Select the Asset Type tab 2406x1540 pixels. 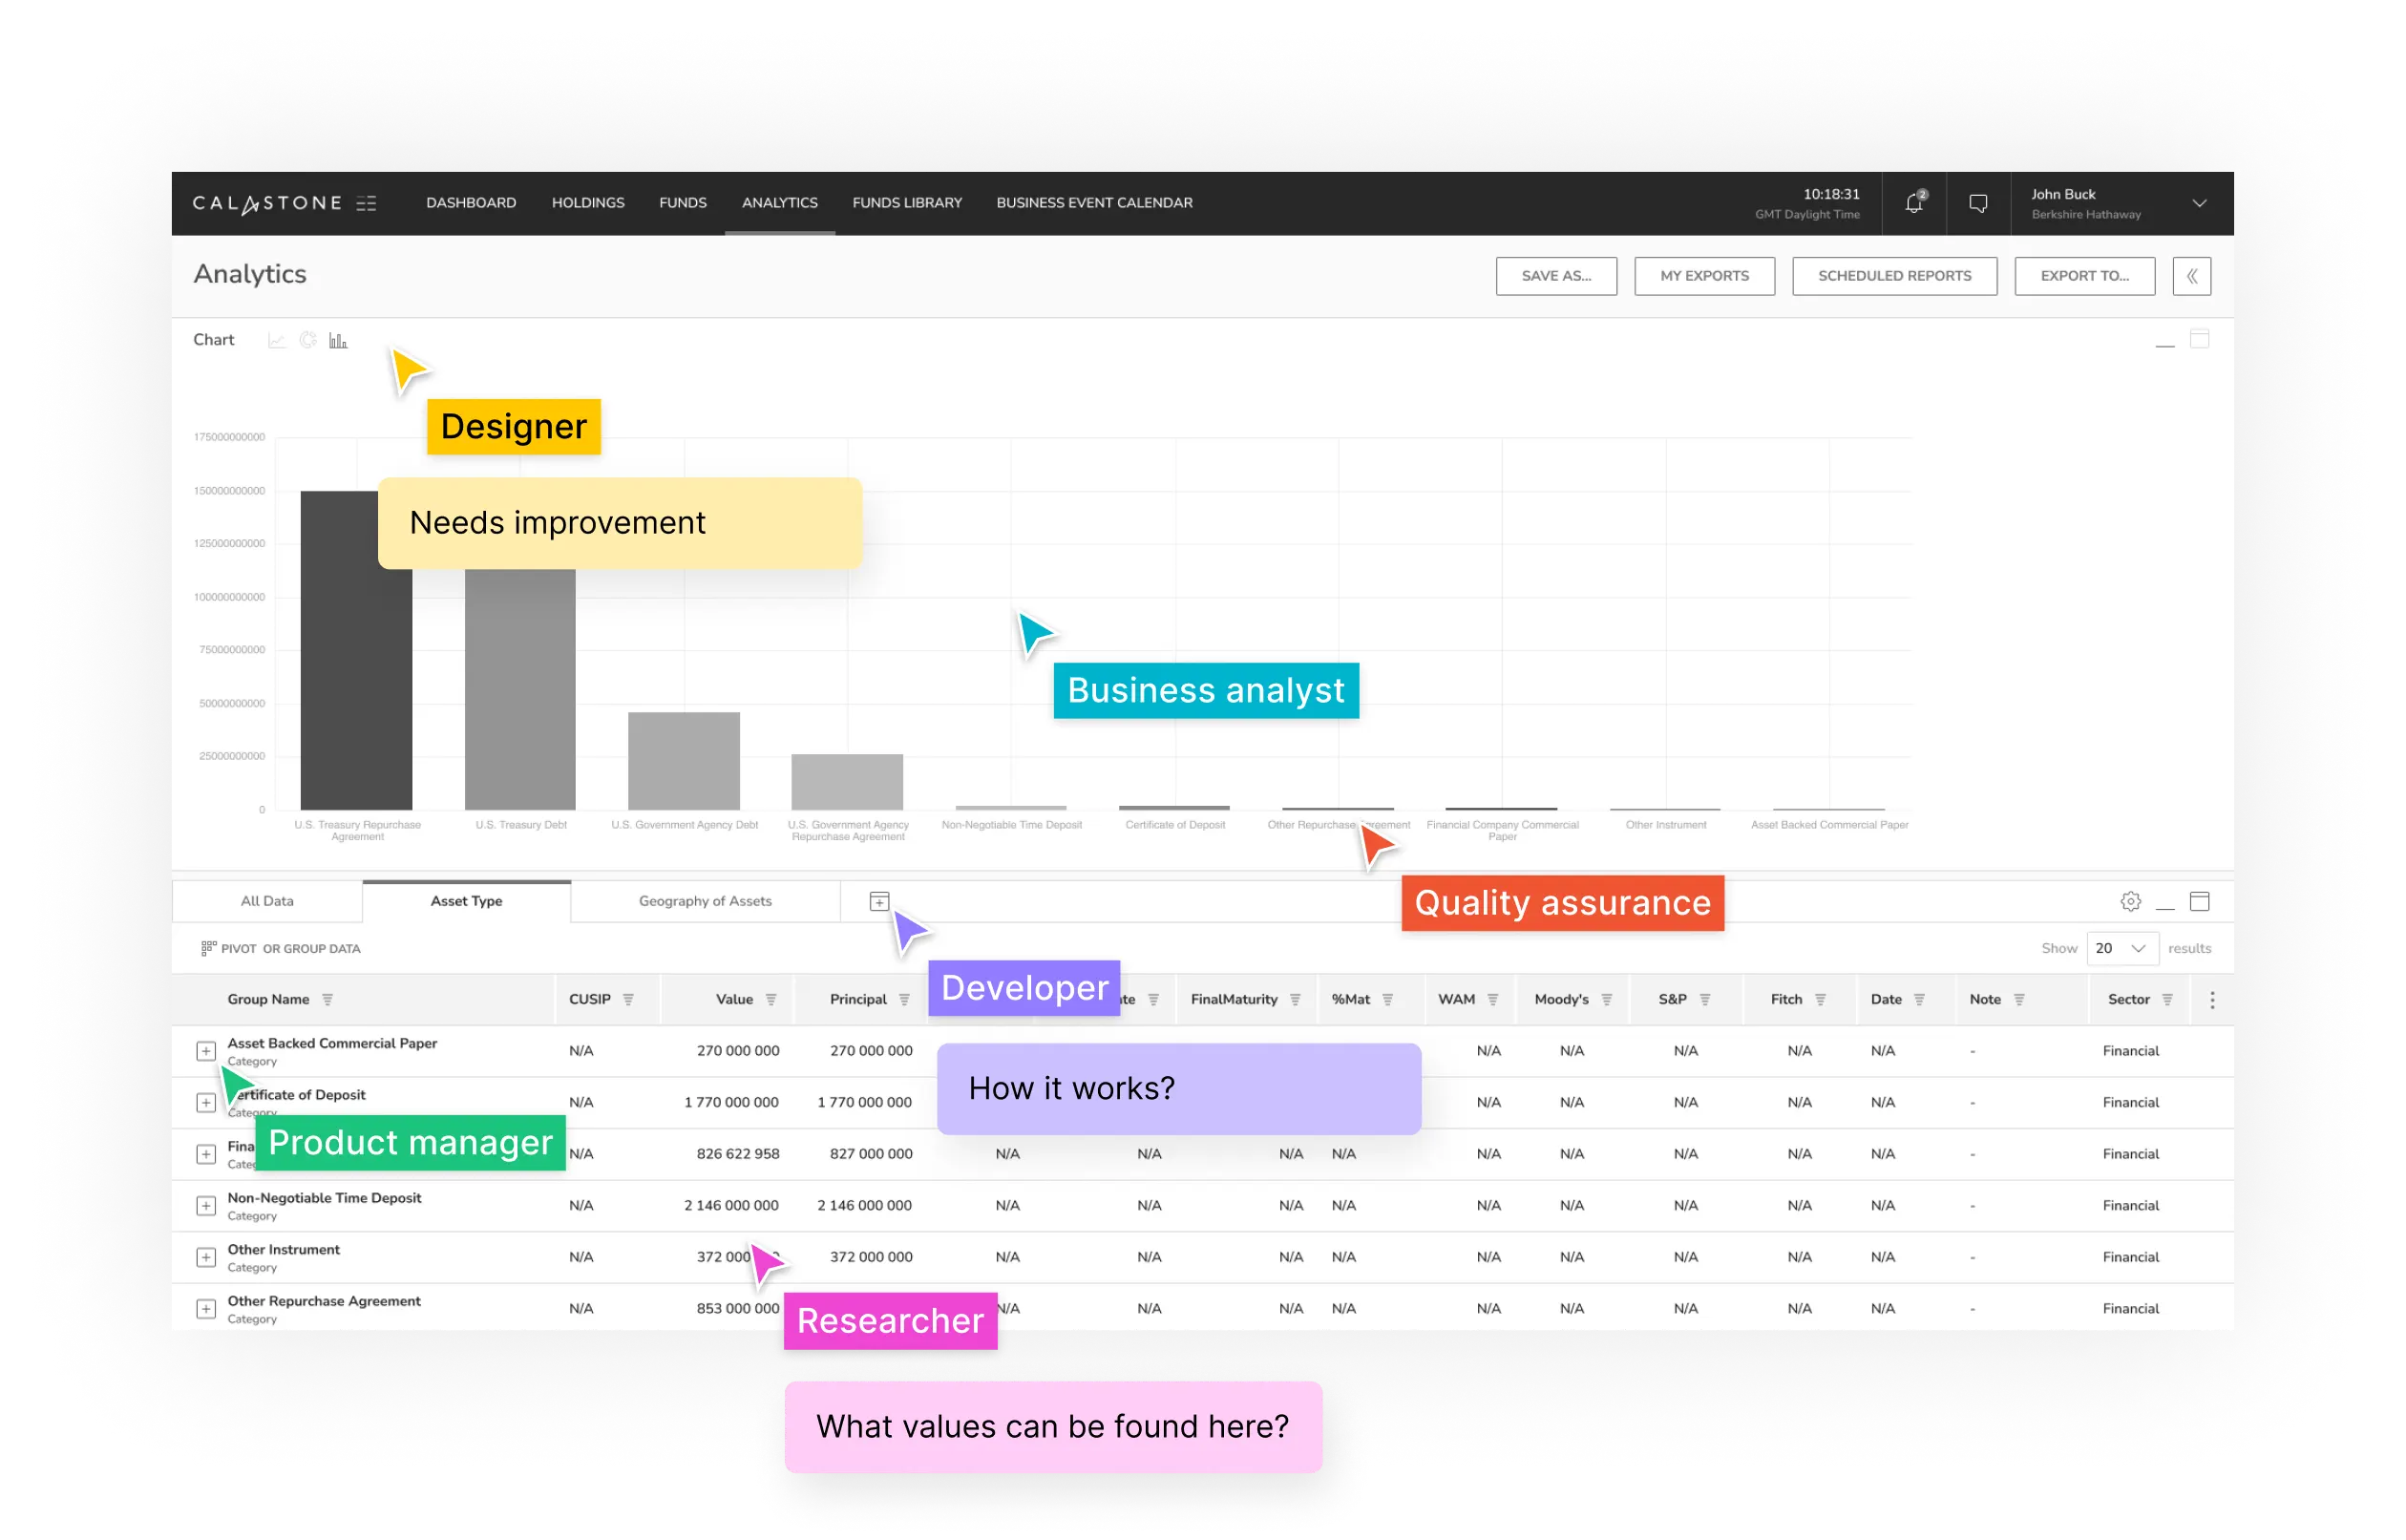click(x=465, y=899)
